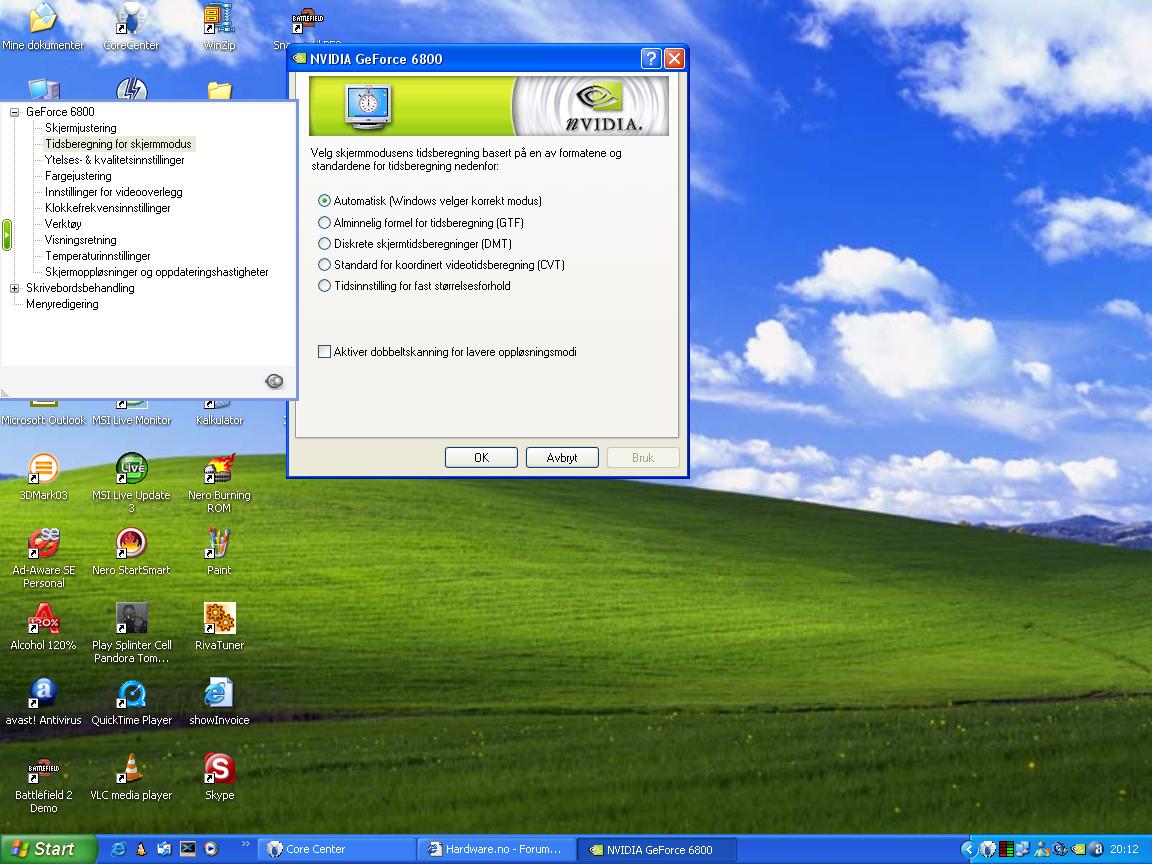Expand the Skrivebordsbehandling tree node
Viewport: 1152px width, 864px height.
tap(14, 289)
